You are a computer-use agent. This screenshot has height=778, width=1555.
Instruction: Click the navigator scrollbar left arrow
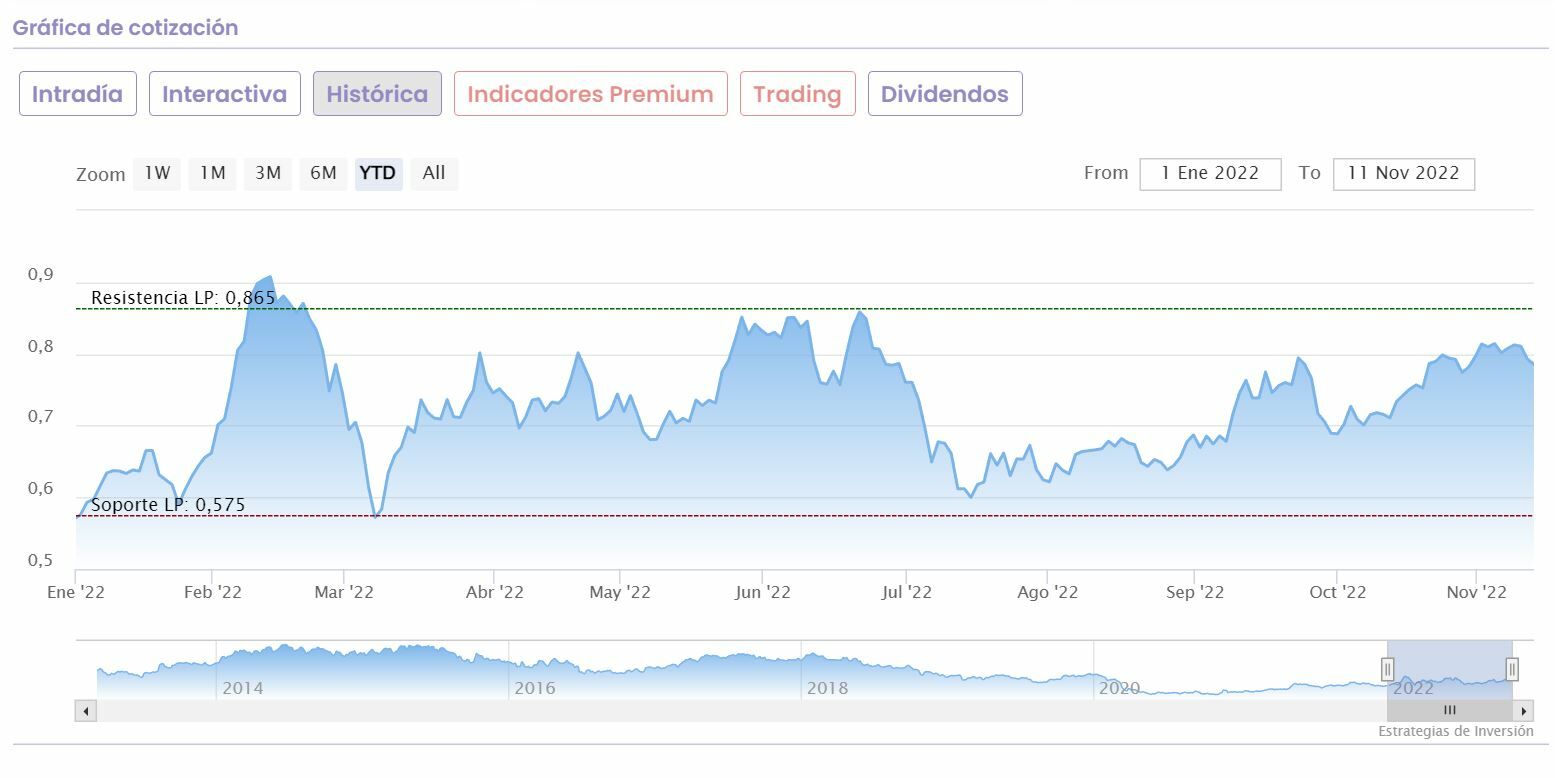click(85, 711)
